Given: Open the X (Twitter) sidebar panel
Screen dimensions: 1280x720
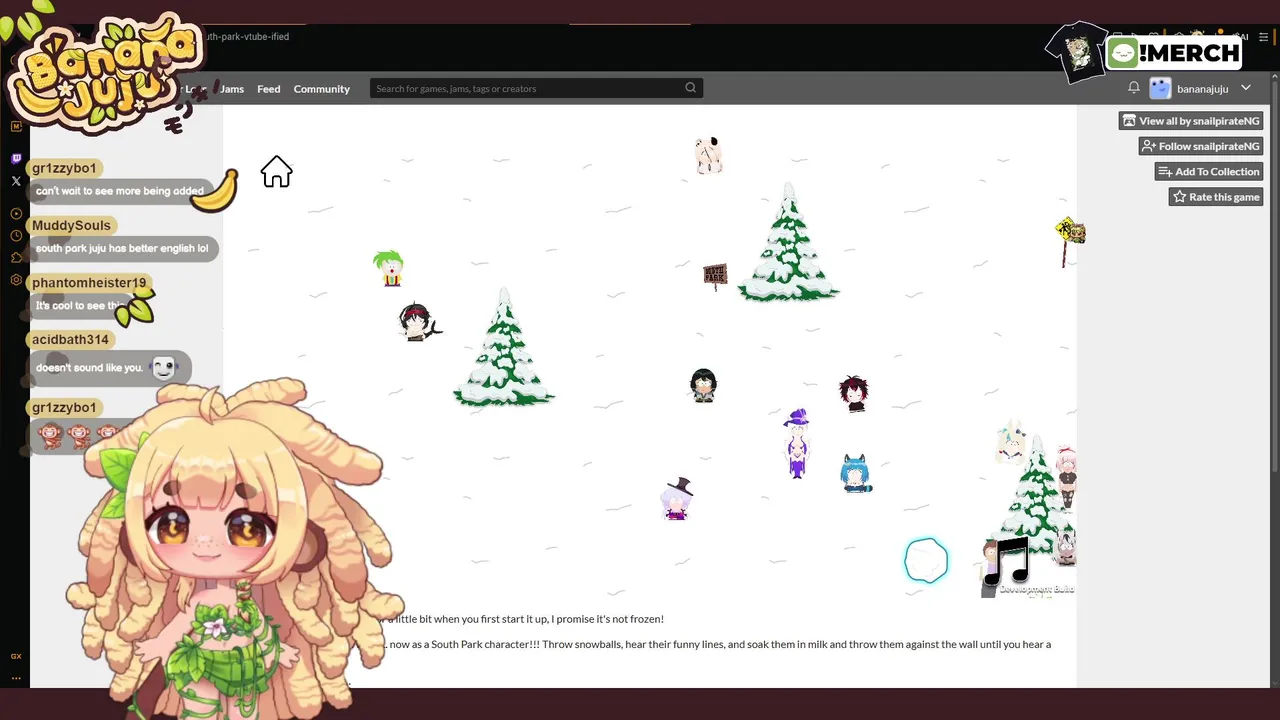Looking at the screenshot, I should [x=16, y=181].
